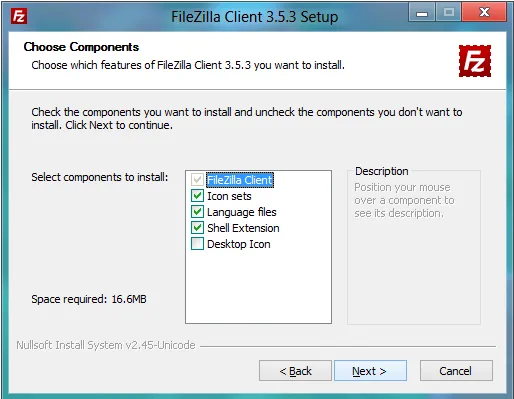
Task: Select the Language files list item
Action: [242, 212]
